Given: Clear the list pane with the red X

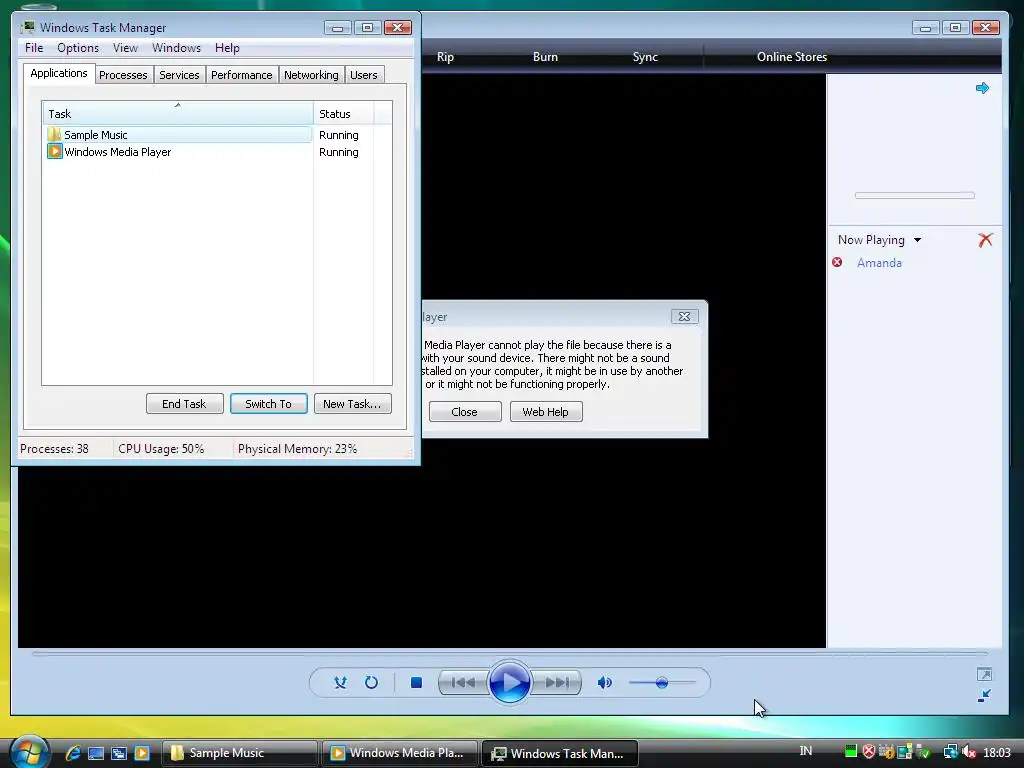Looking at the screenshot, I should pos(985,240).
